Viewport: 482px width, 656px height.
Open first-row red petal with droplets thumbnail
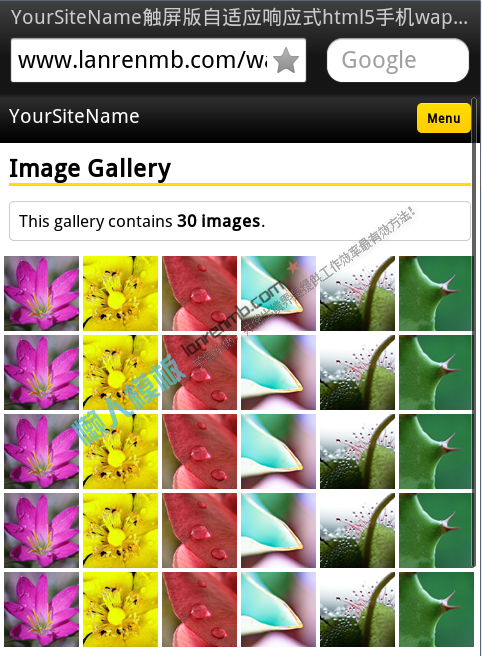point(200,293)
